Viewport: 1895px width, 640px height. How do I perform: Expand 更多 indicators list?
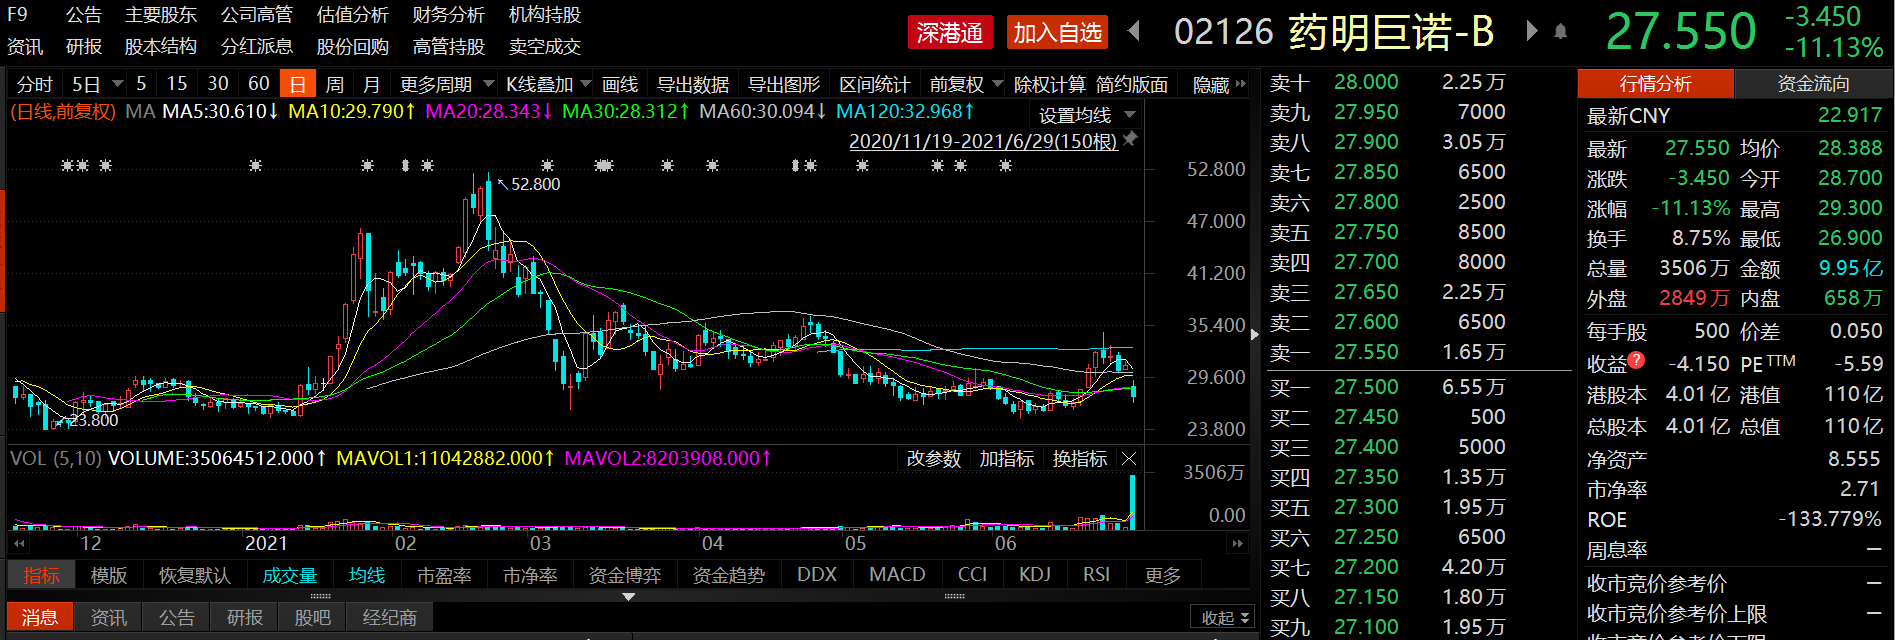1163,575
